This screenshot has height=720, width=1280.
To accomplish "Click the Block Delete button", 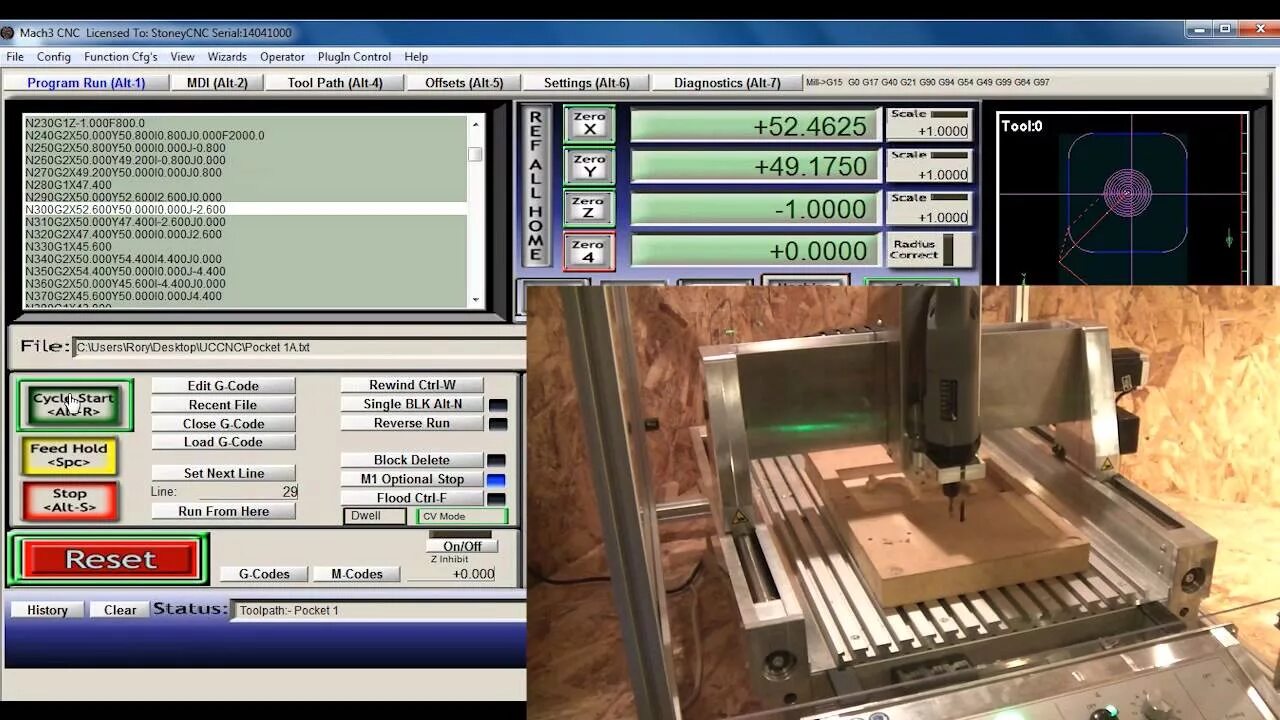I will pos(412,460).
